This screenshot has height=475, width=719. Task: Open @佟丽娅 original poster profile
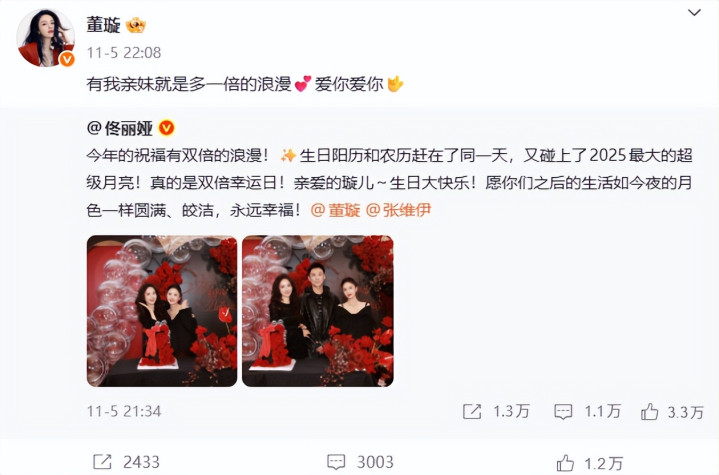click(x=120, y=128)
